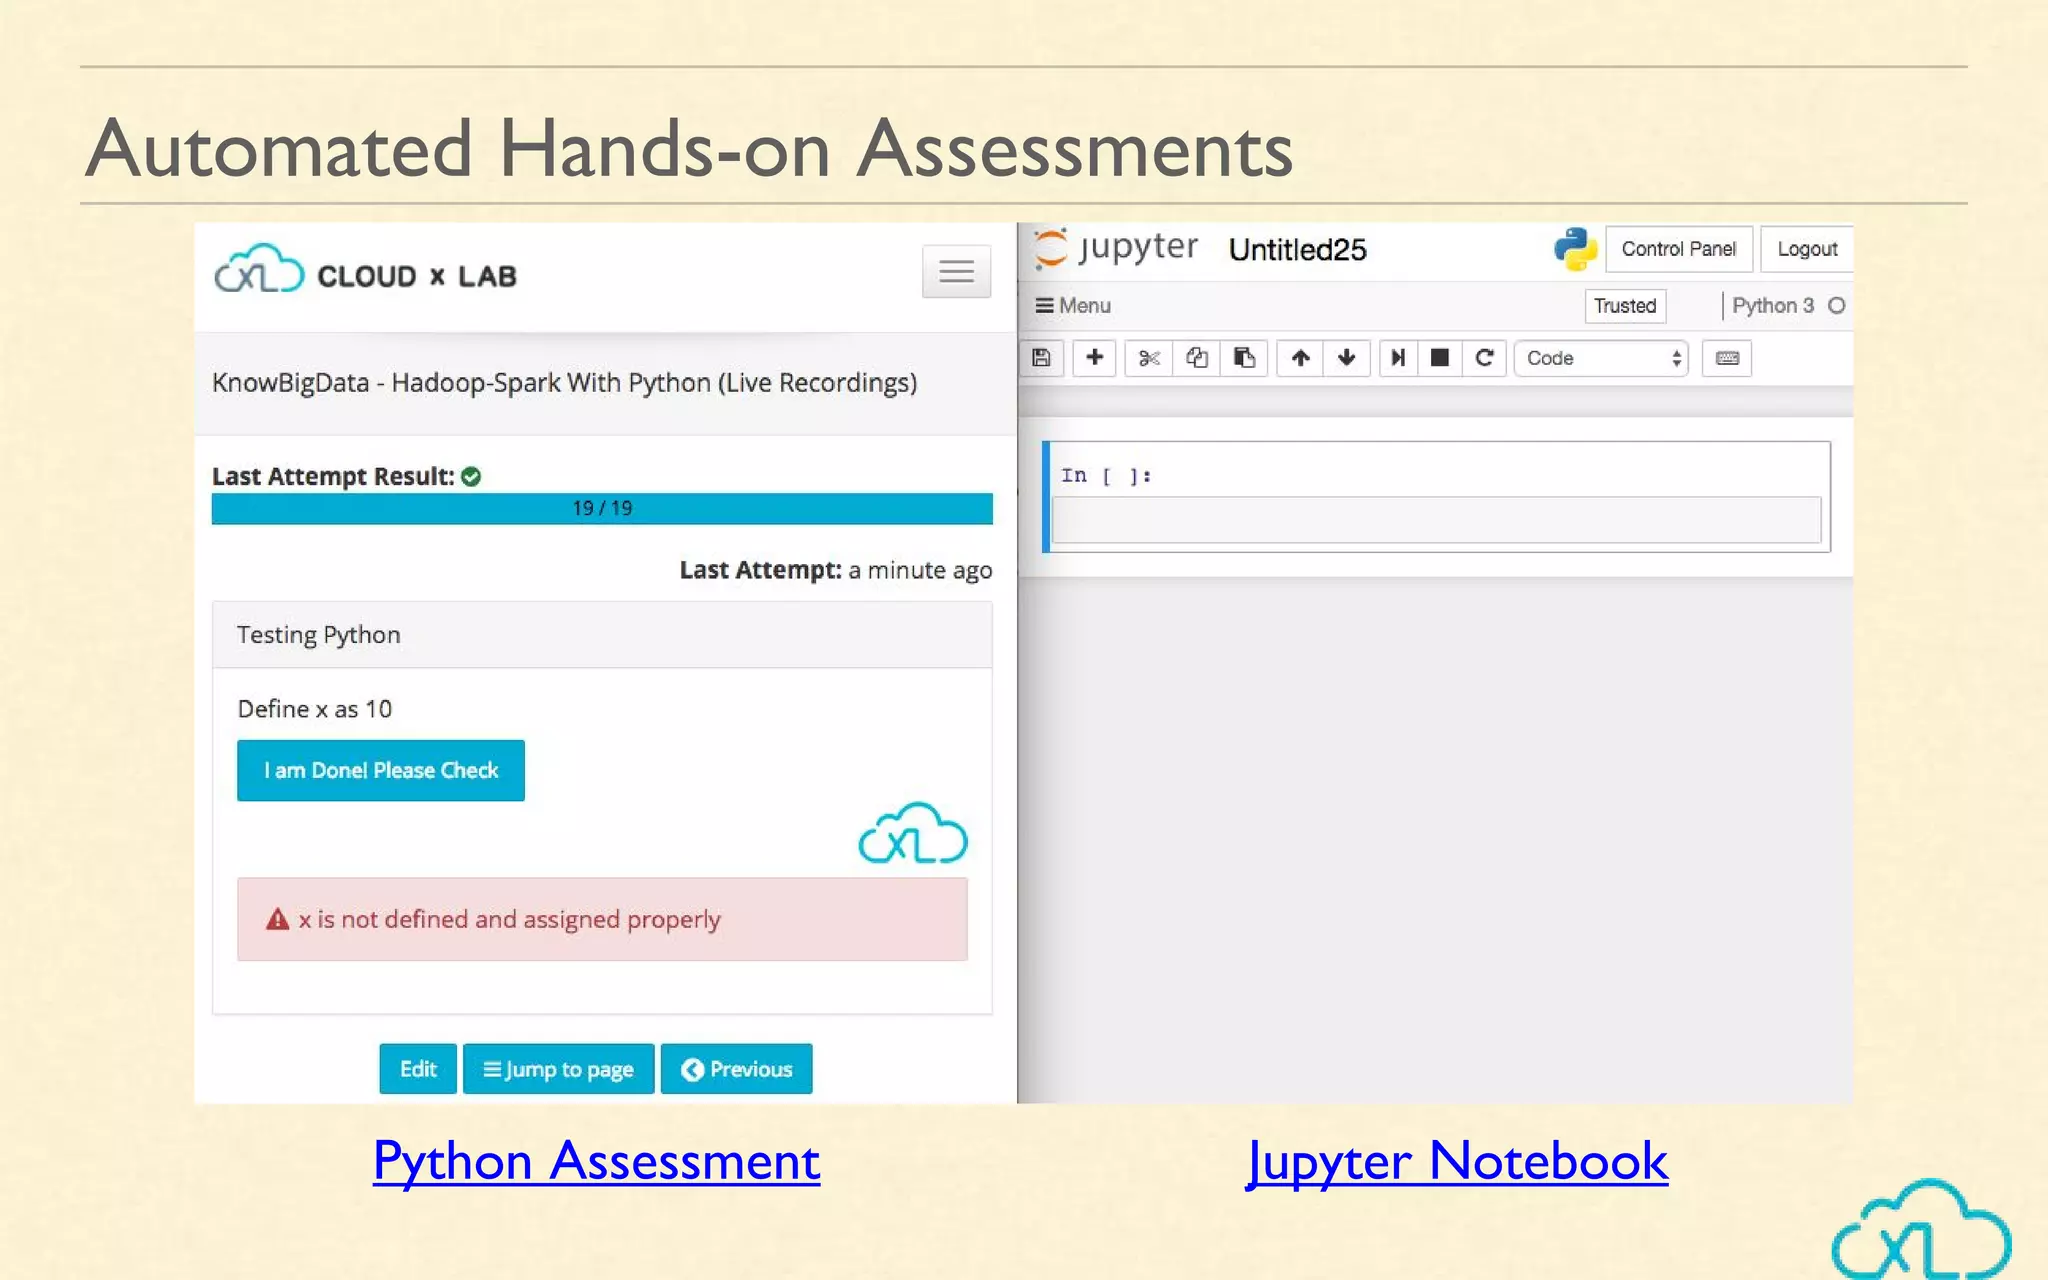The height and width of the screenshot is (1280, 2048).
Task: Click I am Done! Please Check
Action: (381, 770)
